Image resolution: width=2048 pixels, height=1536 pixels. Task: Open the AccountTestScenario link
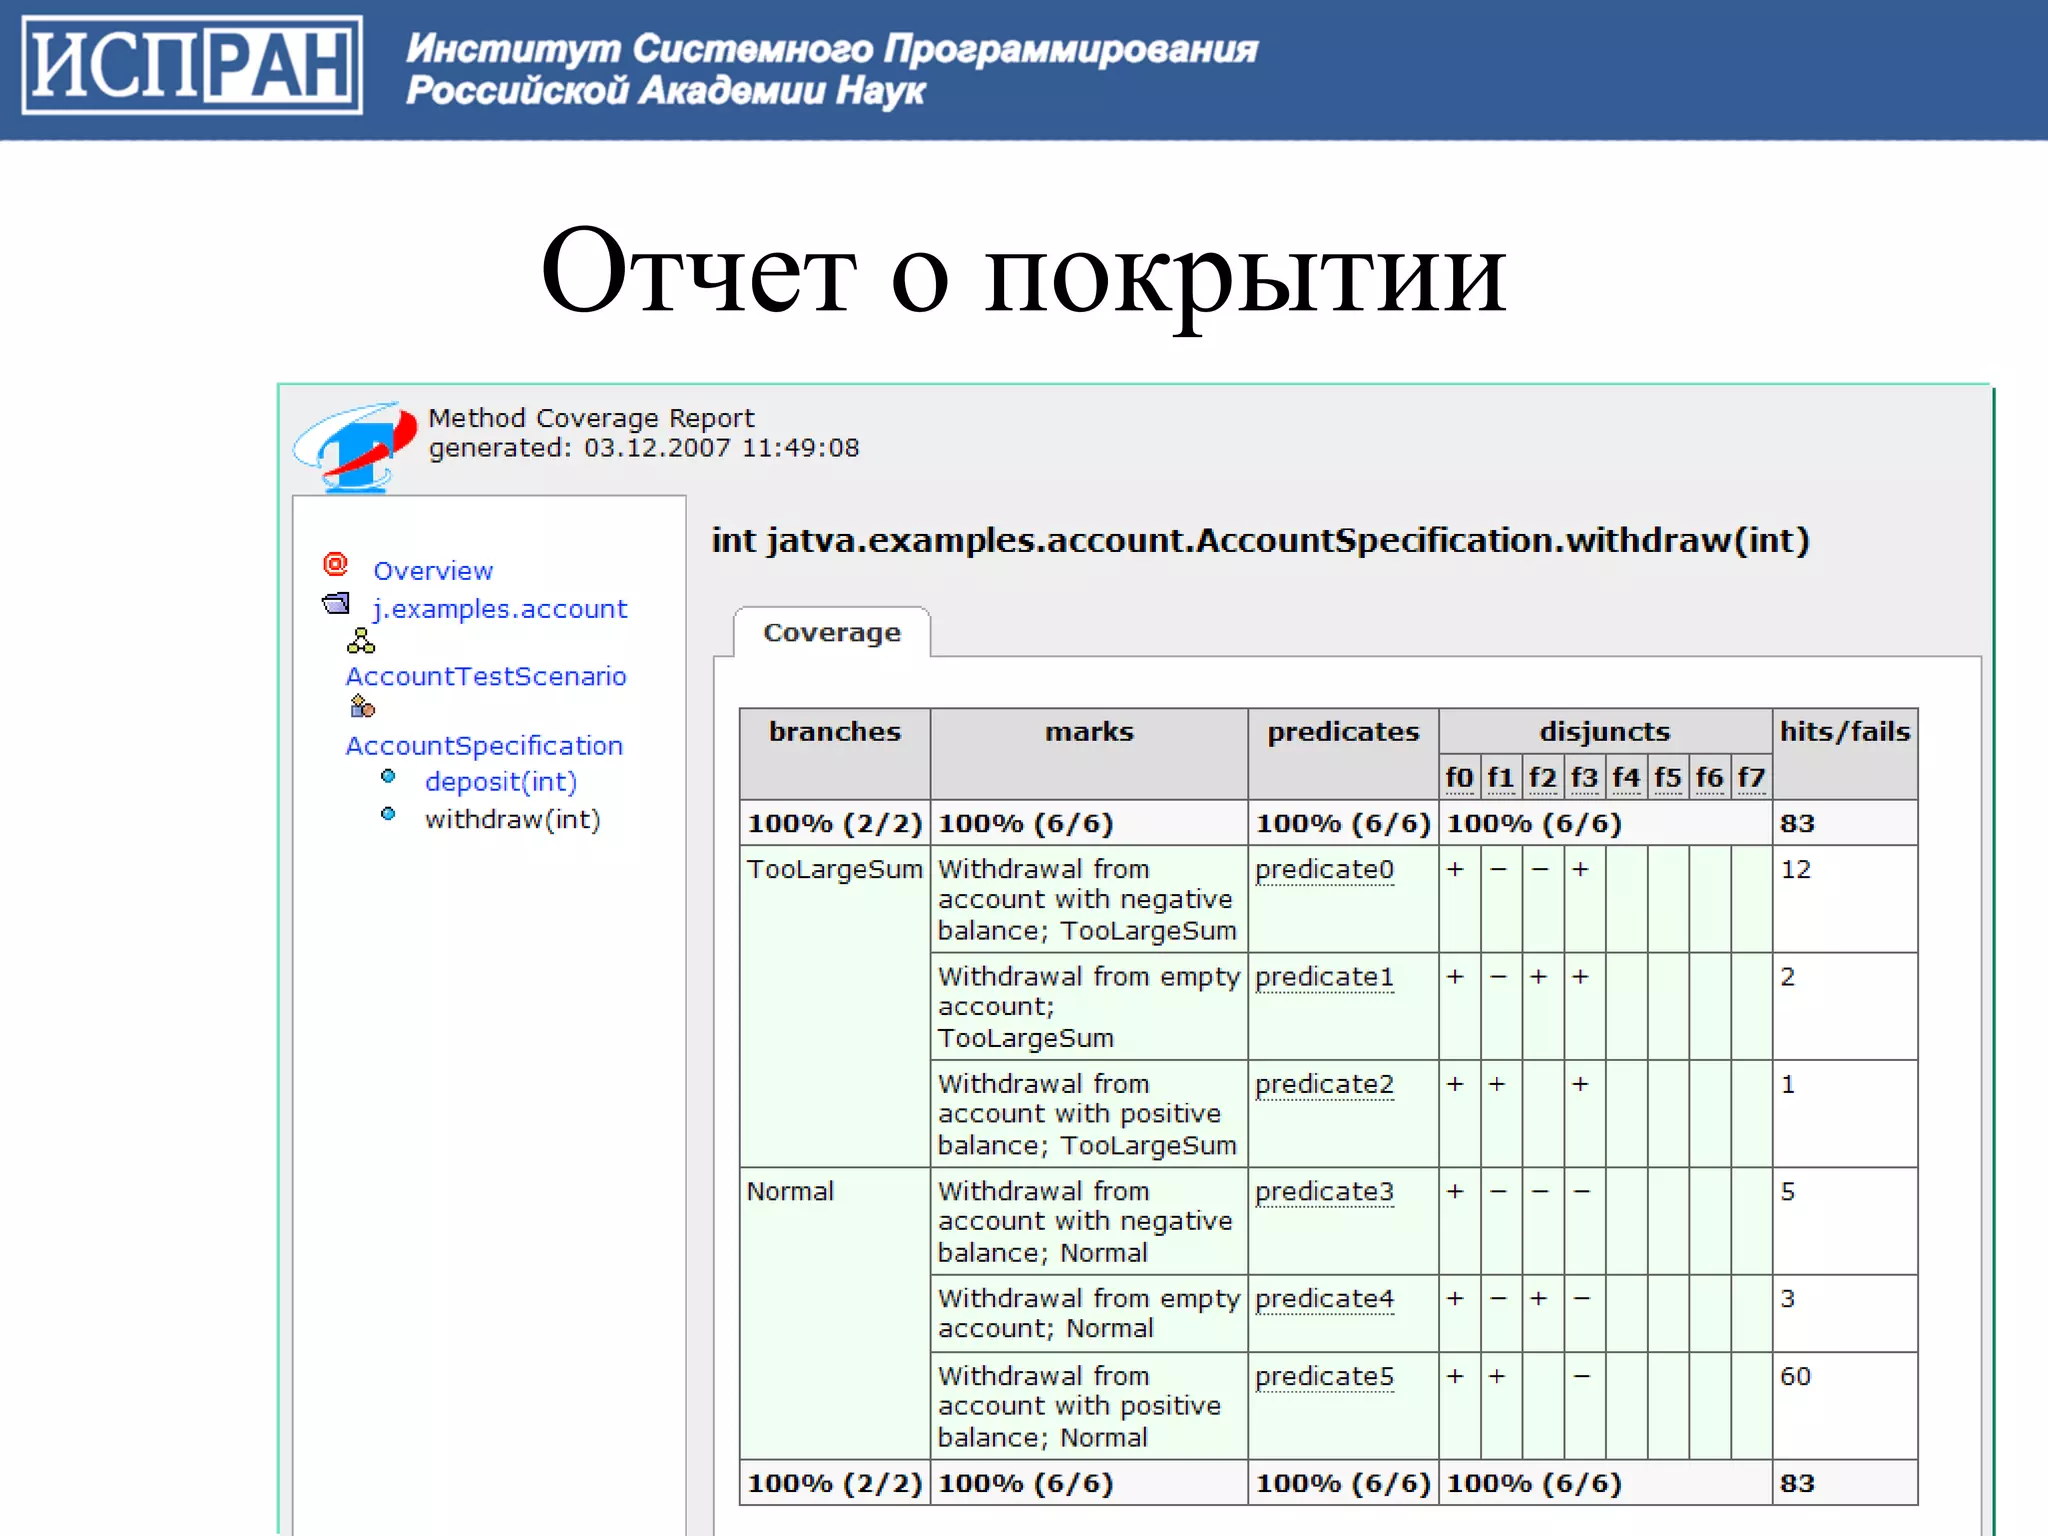point(486,677)
